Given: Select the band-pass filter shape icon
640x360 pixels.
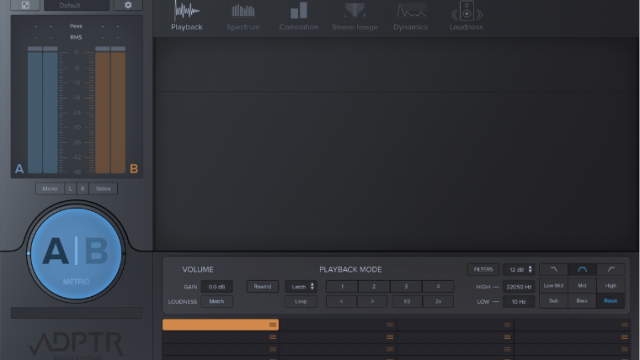Looking at the screenshot, I should coord(582,269).
